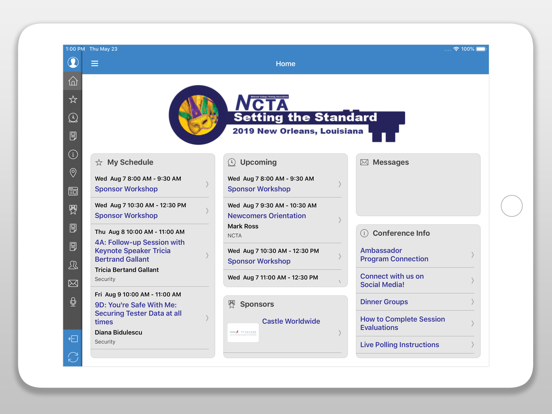The width and height of the screenshot is (552, 414).
Task: Expand chevron for Connect with us on Social Media
Action: click(x=472, y=281)
